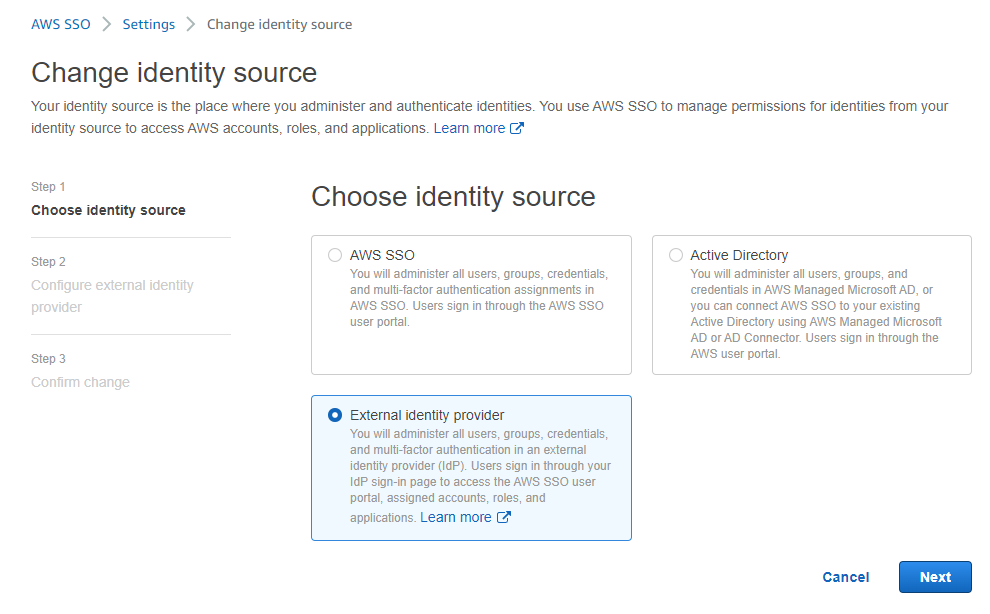Go to Step 1 Choose identity source
Image resolution: width=990 pixels, height=614 pixels.
(x=108, y=210)
